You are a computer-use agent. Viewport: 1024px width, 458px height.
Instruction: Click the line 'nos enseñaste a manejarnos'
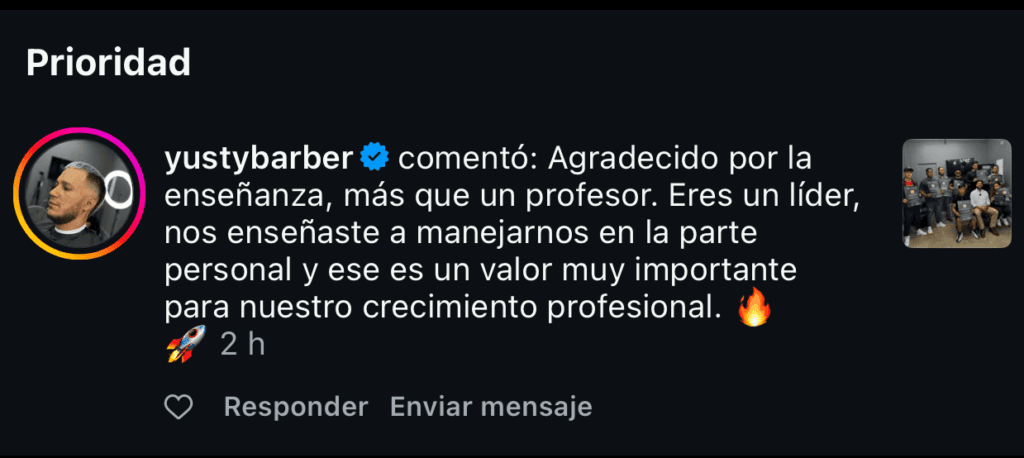click(x=460, y=233)
